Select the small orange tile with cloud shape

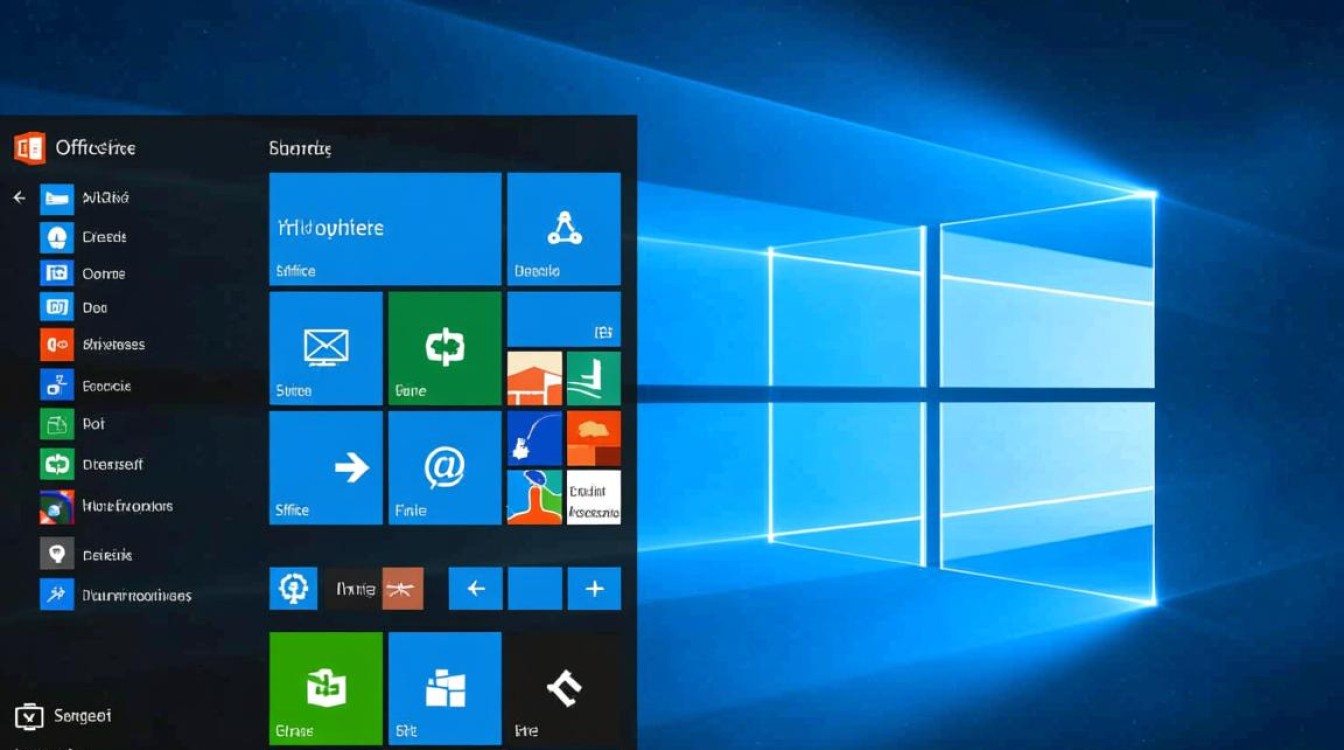pos(594,438)
